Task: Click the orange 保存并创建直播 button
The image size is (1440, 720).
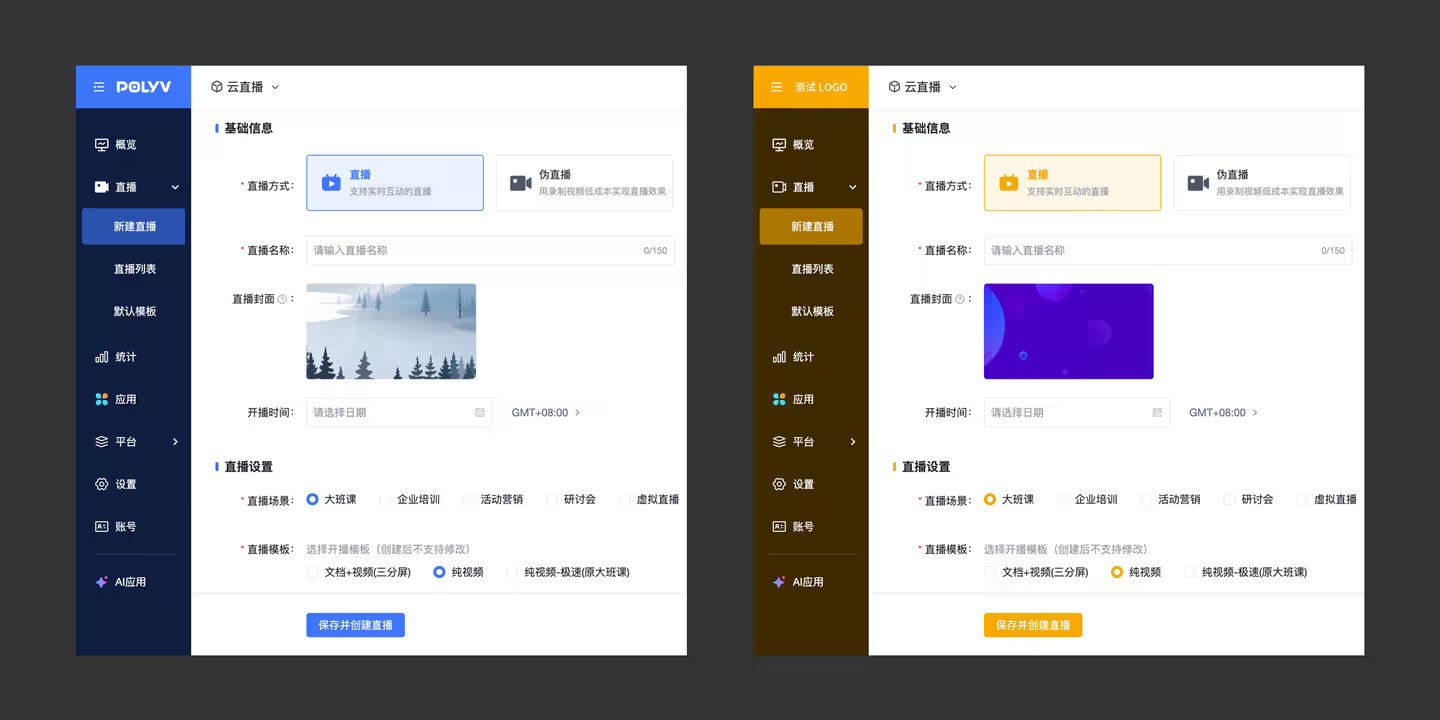Action: tap(1032, 625)
